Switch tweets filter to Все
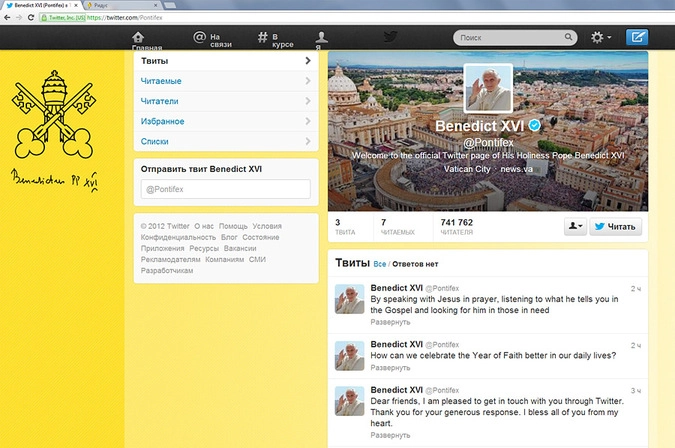The height and width of the screenshot is (448, 675). pos(379,264)
